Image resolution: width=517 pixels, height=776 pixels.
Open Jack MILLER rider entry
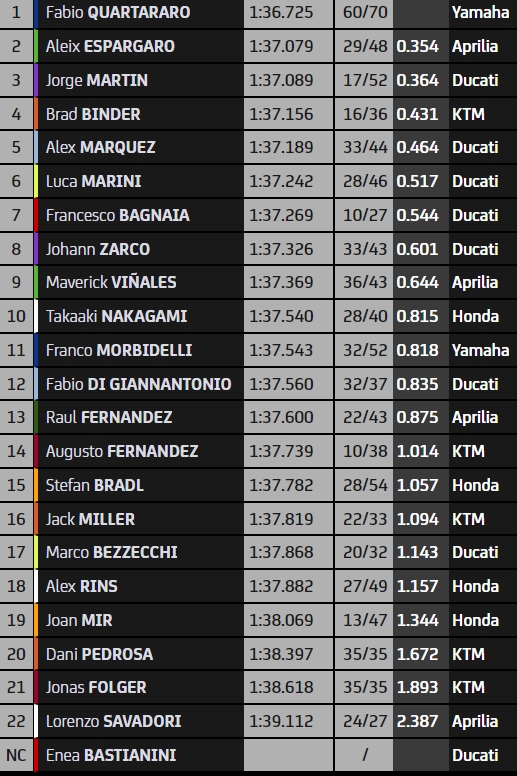coord(90,519)
